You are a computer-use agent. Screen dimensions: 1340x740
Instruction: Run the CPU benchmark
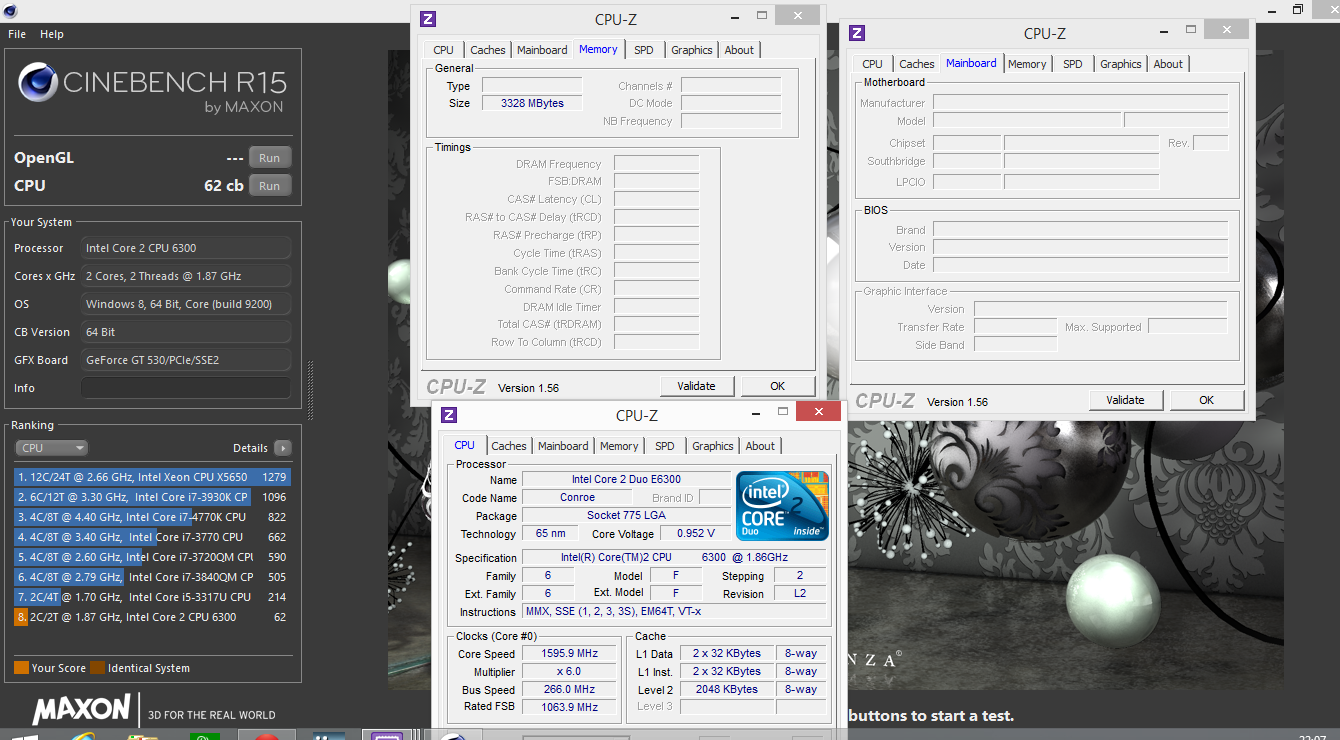click(x=270, y=186)
